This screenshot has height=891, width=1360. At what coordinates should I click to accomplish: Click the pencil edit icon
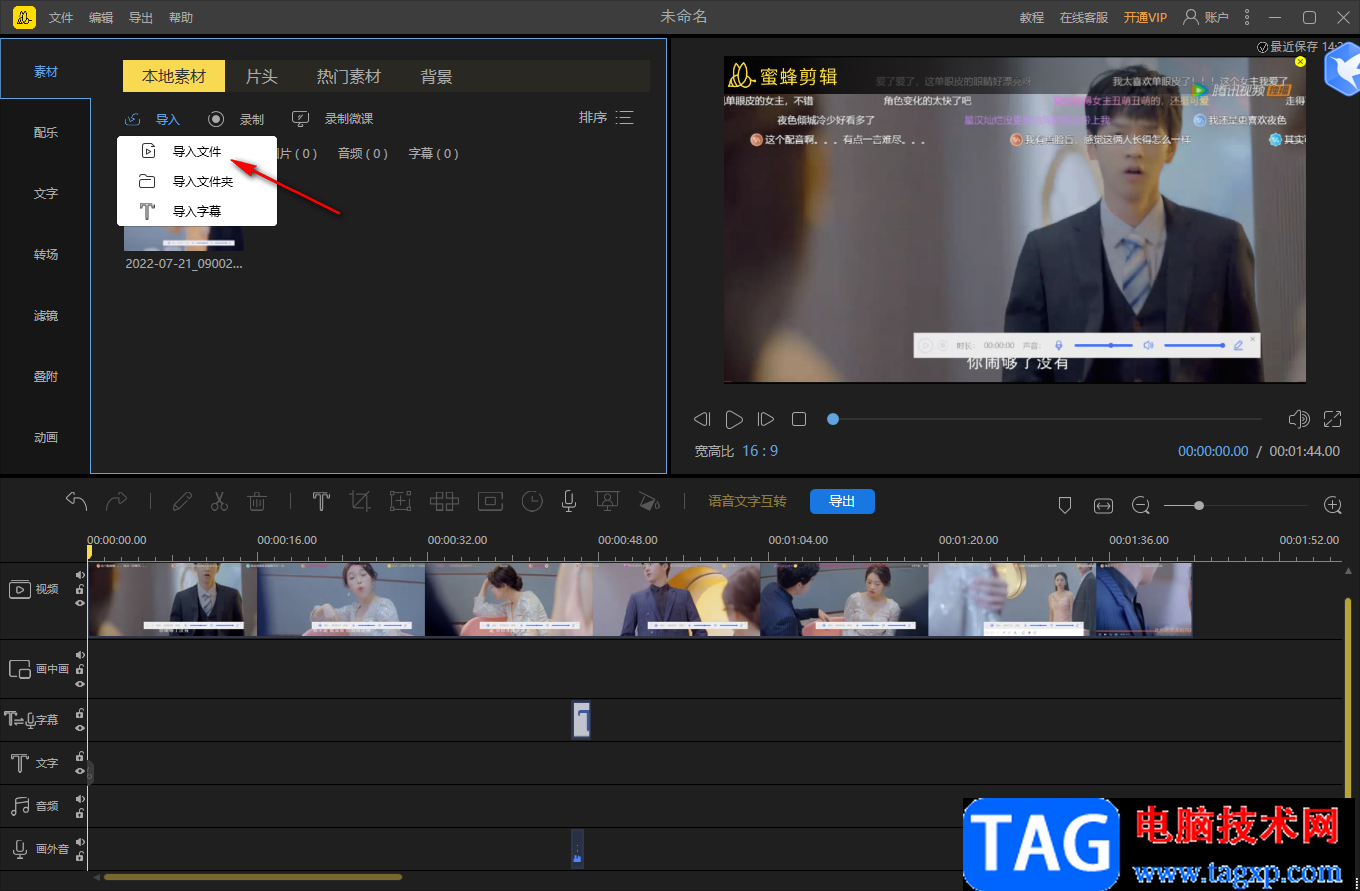[x=182, y=501]
